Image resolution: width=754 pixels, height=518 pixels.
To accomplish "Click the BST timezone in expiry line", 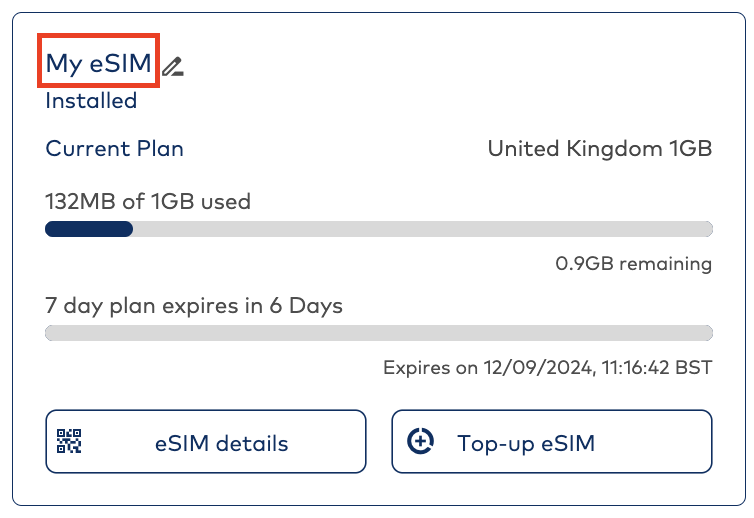I will click(x=694, y=368).
